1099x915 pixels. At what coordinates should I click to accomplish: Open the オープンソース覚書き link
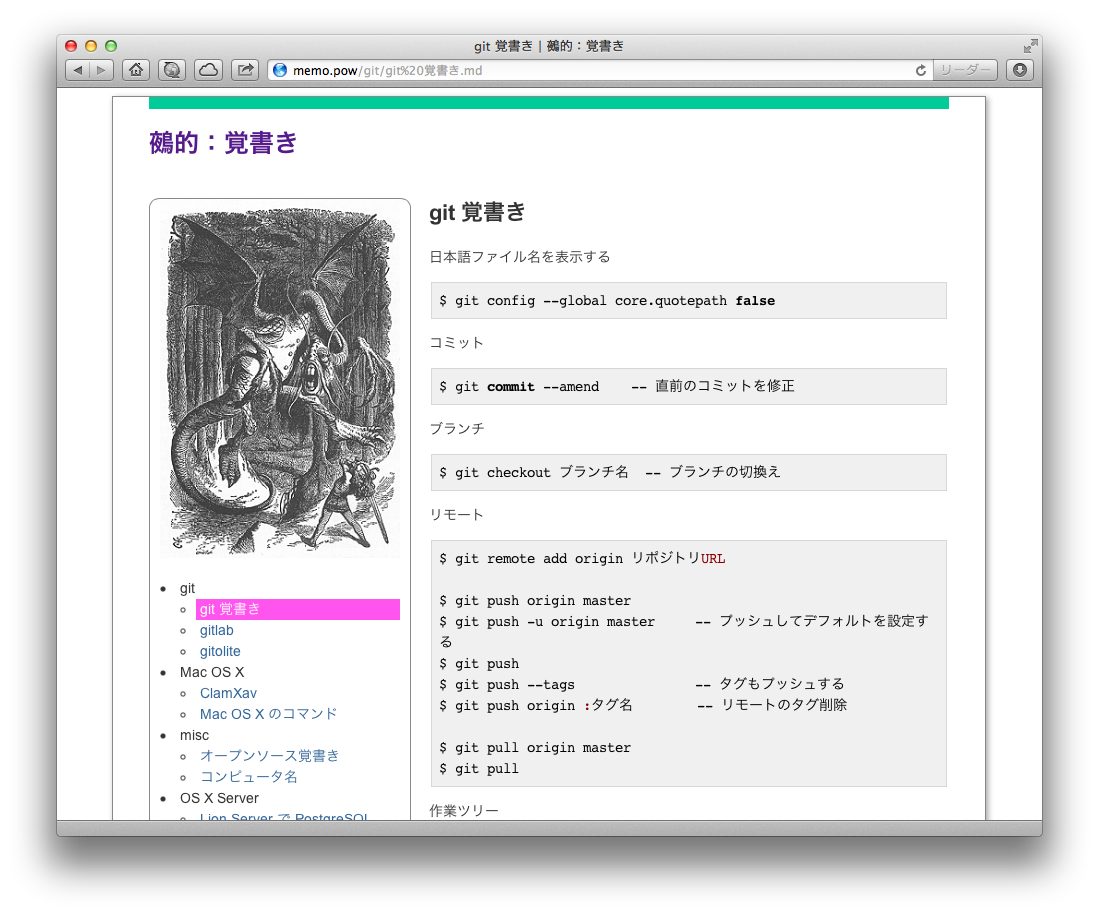270,756
